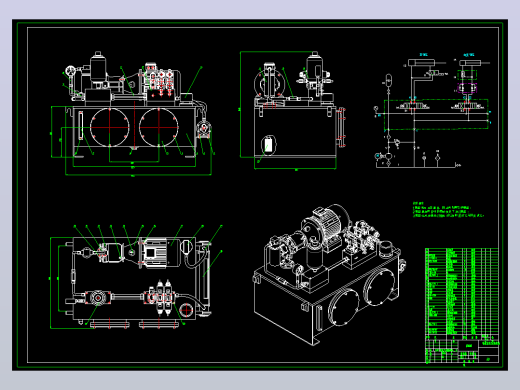Screen dimensions: 520x390
Task: Select the top plan view of the pump station
Action: 136,277
